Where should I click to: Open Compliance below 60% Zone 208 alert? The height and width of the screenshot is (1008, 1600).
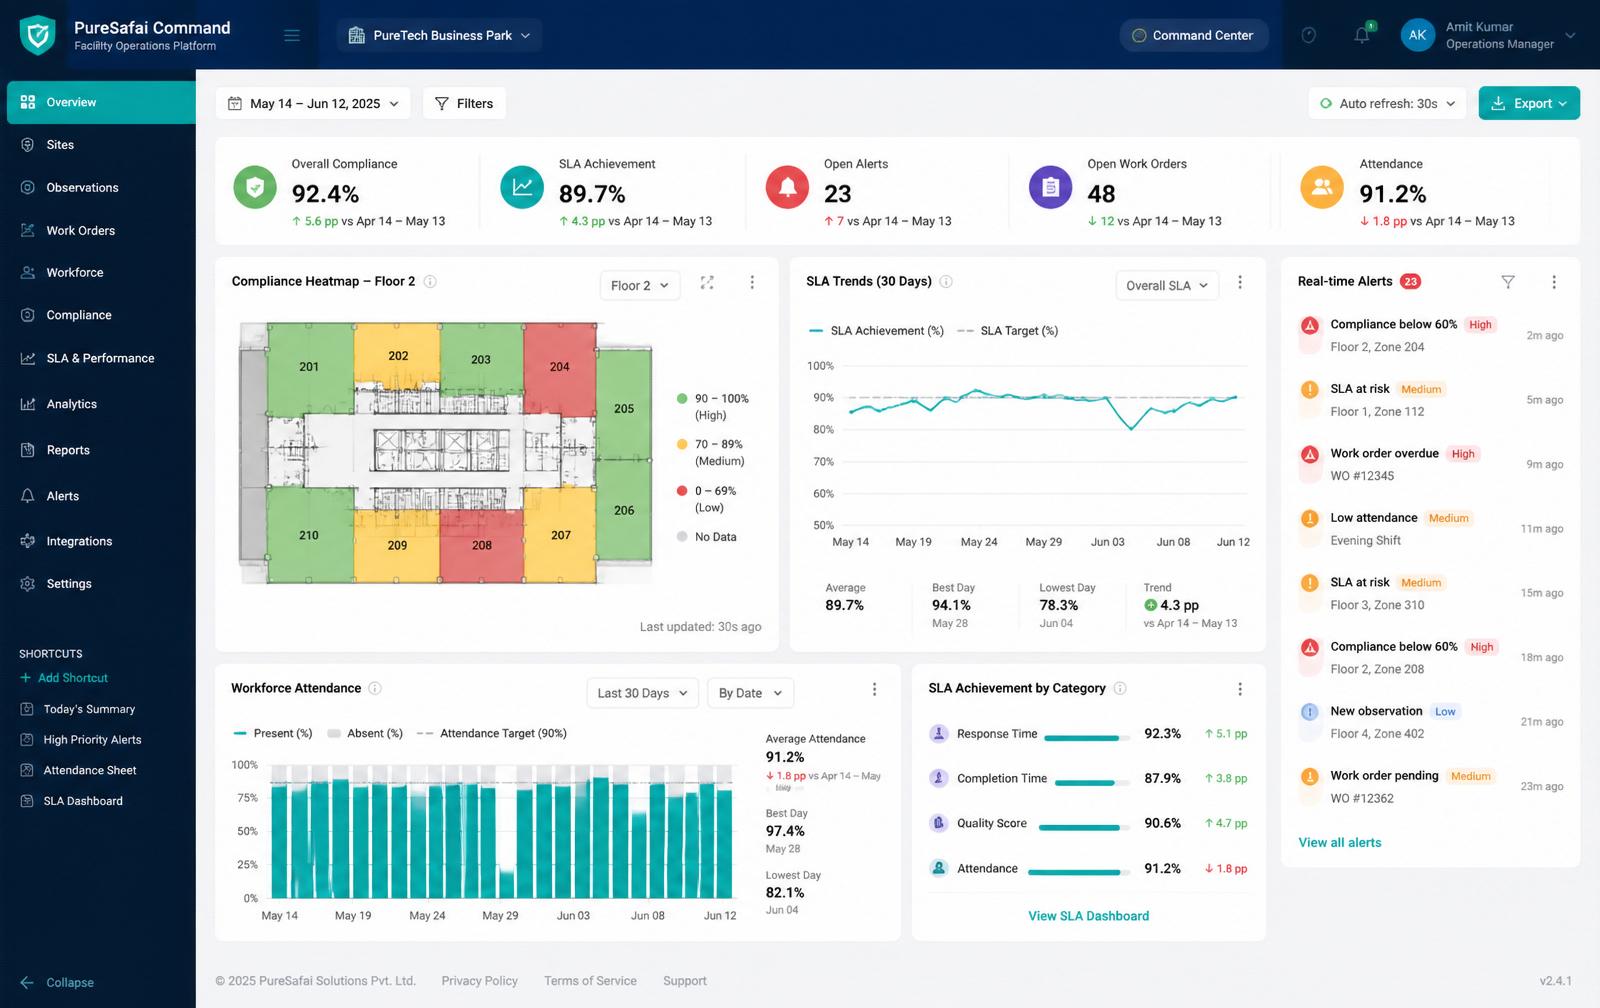1431,658
